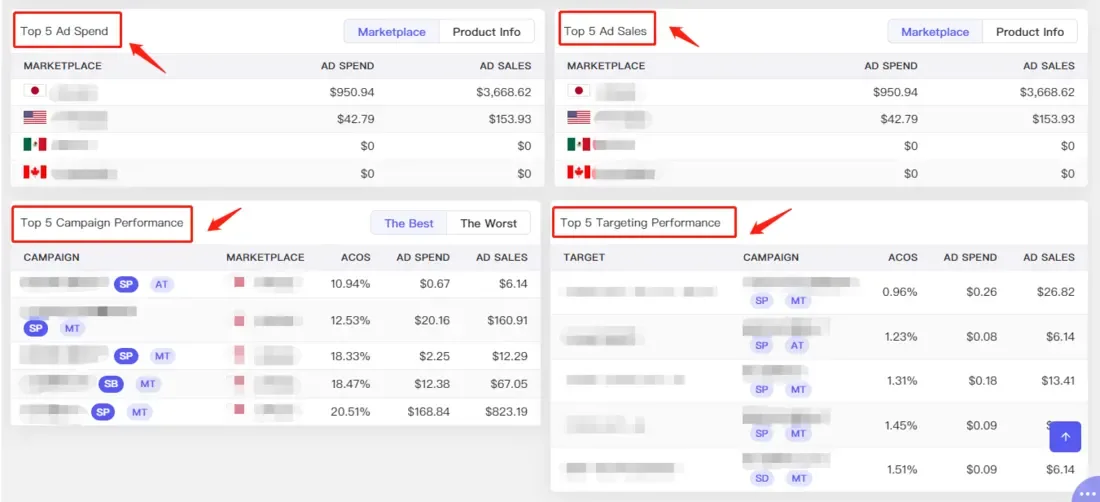Select the Marketplace tab in Top 5 Ad Spend
This screenshot has width=1100, height=502.
click(x=391, y=32)
